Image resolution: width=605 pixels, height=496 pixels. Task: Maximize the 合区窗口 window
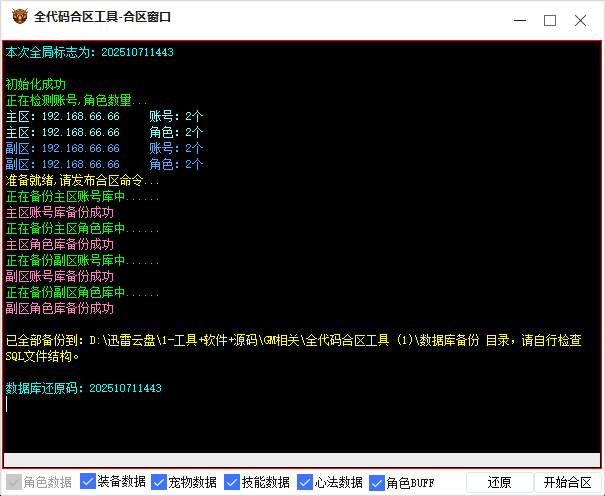click(550, 19)
